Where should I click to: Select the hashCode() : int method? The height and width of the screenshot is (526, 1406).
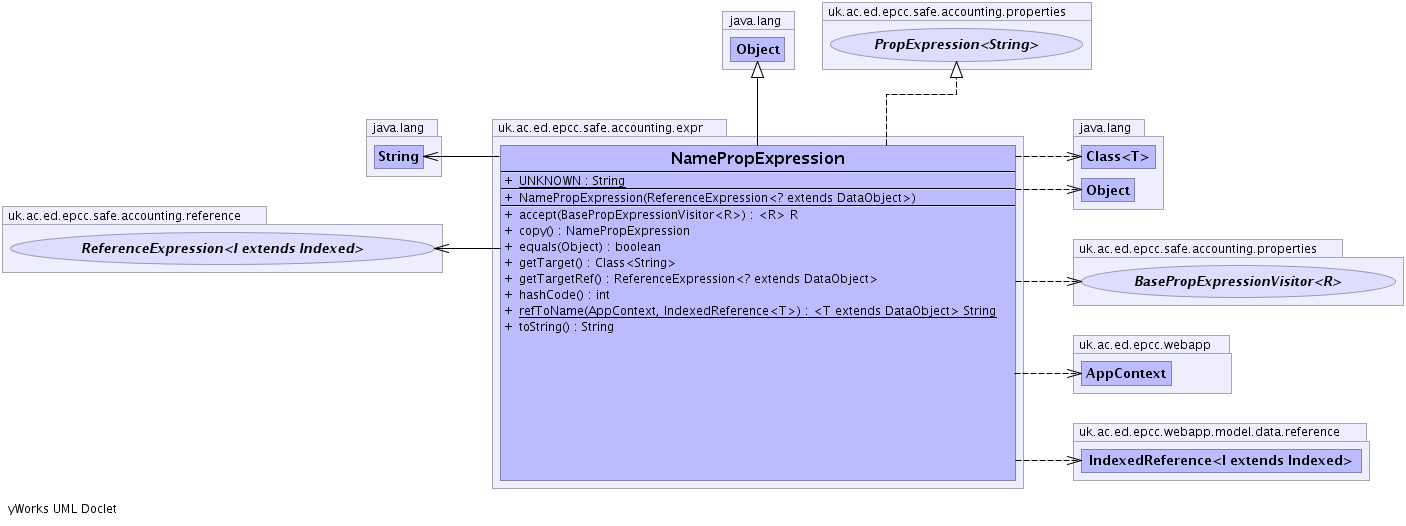563,295
